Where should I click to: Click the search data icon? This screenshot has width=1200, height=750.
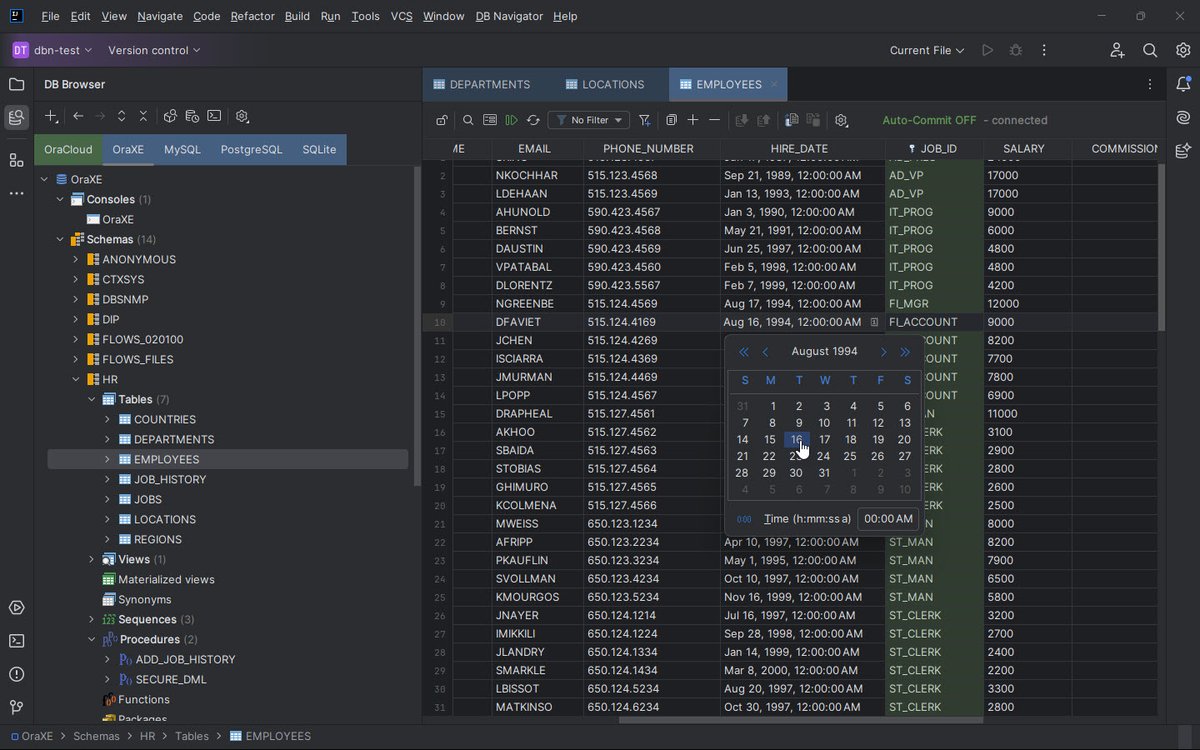click(x=468, y=120)
